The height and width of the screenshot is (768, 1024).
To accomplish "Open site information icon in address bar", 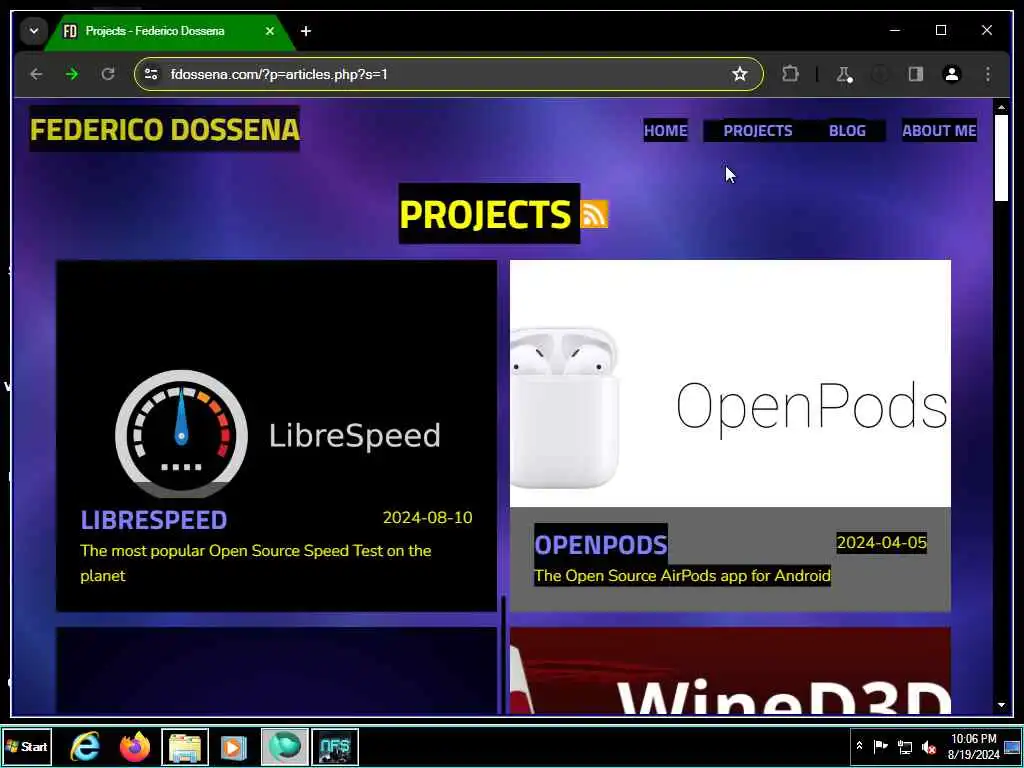I will [151, 74].
